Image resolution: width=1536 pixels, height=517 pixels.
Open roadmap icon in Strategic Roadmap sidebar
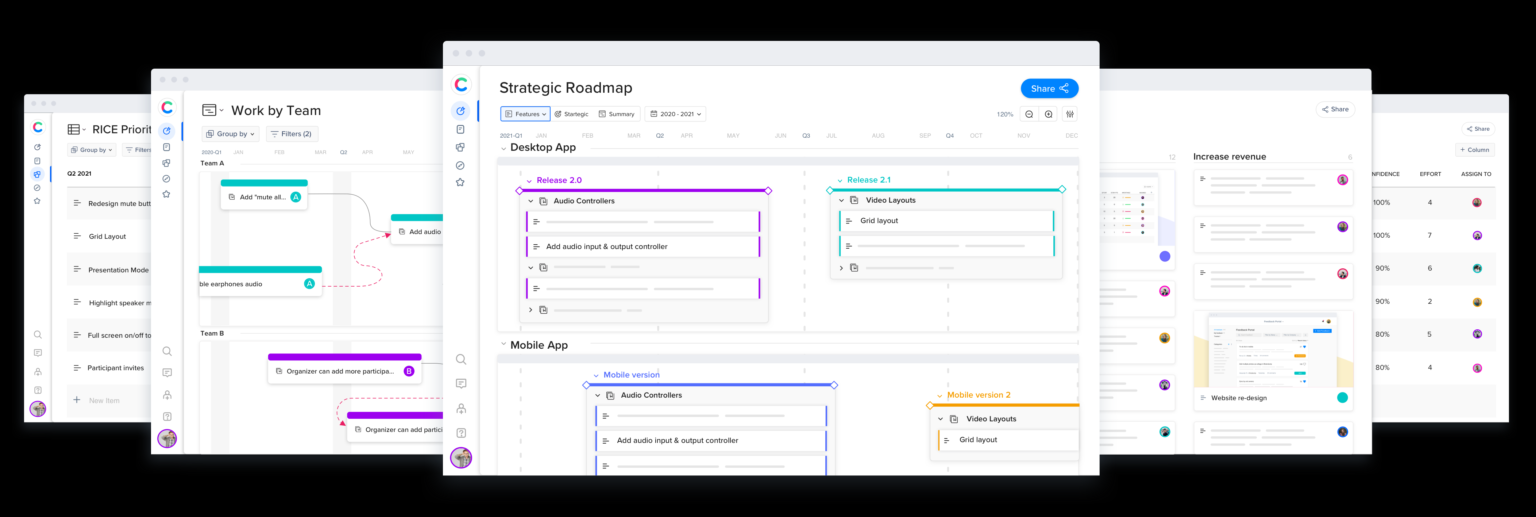click(460, 111)
